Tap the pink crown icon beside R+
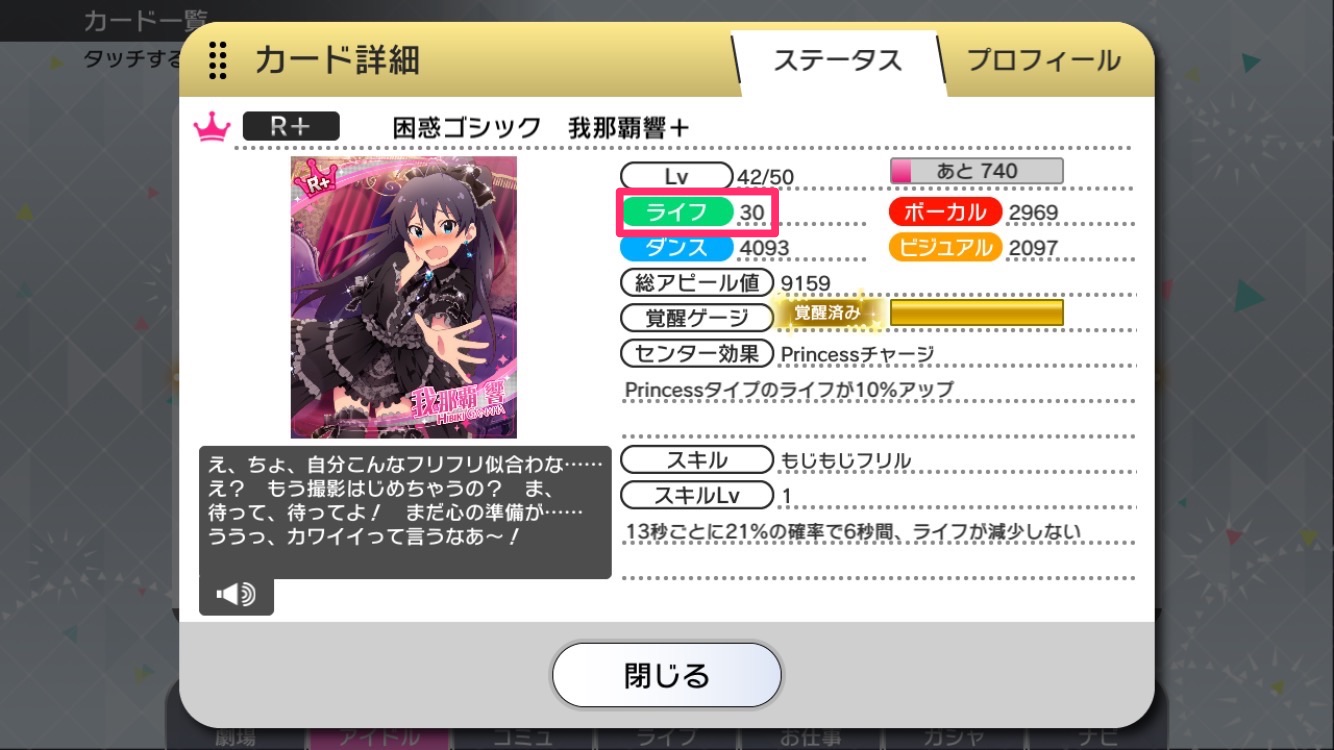1334x750 pixels. [x=211, y=127]
